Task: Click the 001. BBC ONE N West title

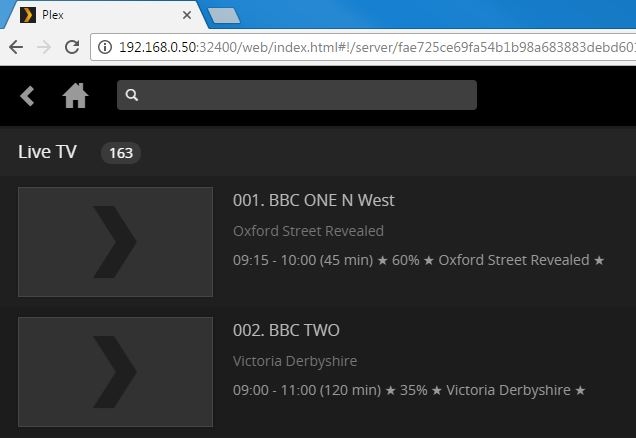Action: 314,200
